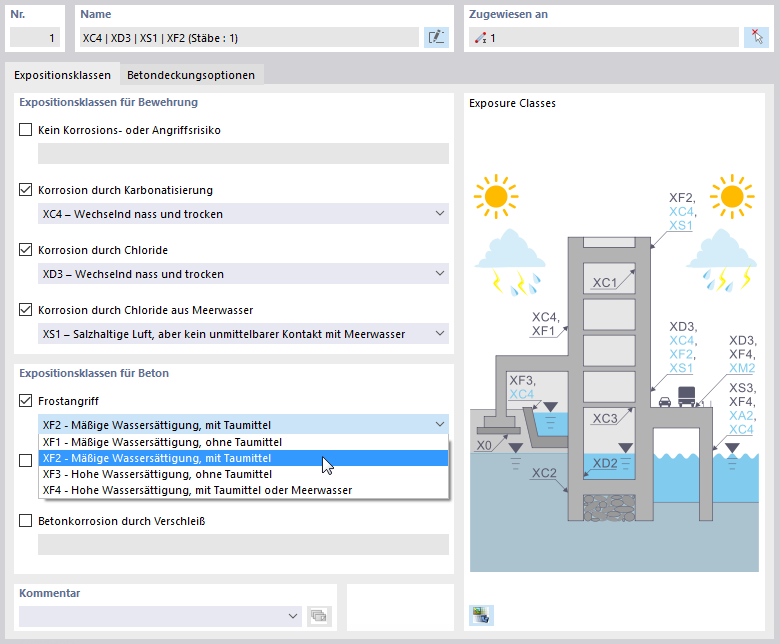Viewport: 780px width, 644px height.
Task: Switch to the Expositionsklassen tab
Action: (62, 75)
